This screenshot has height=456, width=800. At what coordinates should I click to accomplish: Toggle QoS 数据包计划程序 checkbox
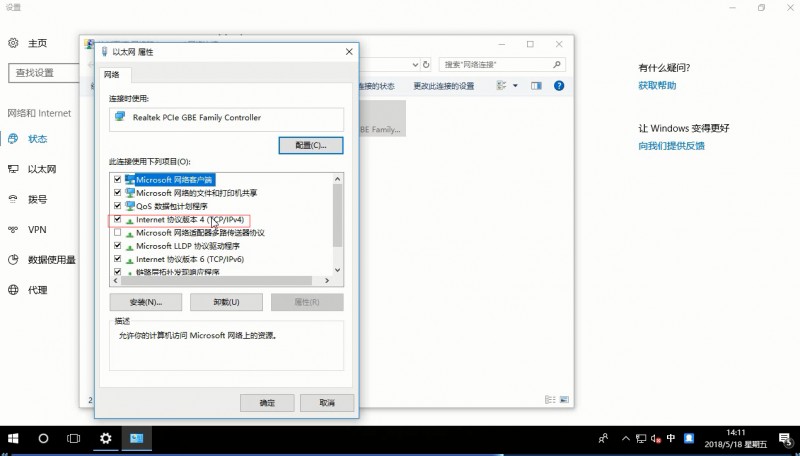(x=117, y=206)
